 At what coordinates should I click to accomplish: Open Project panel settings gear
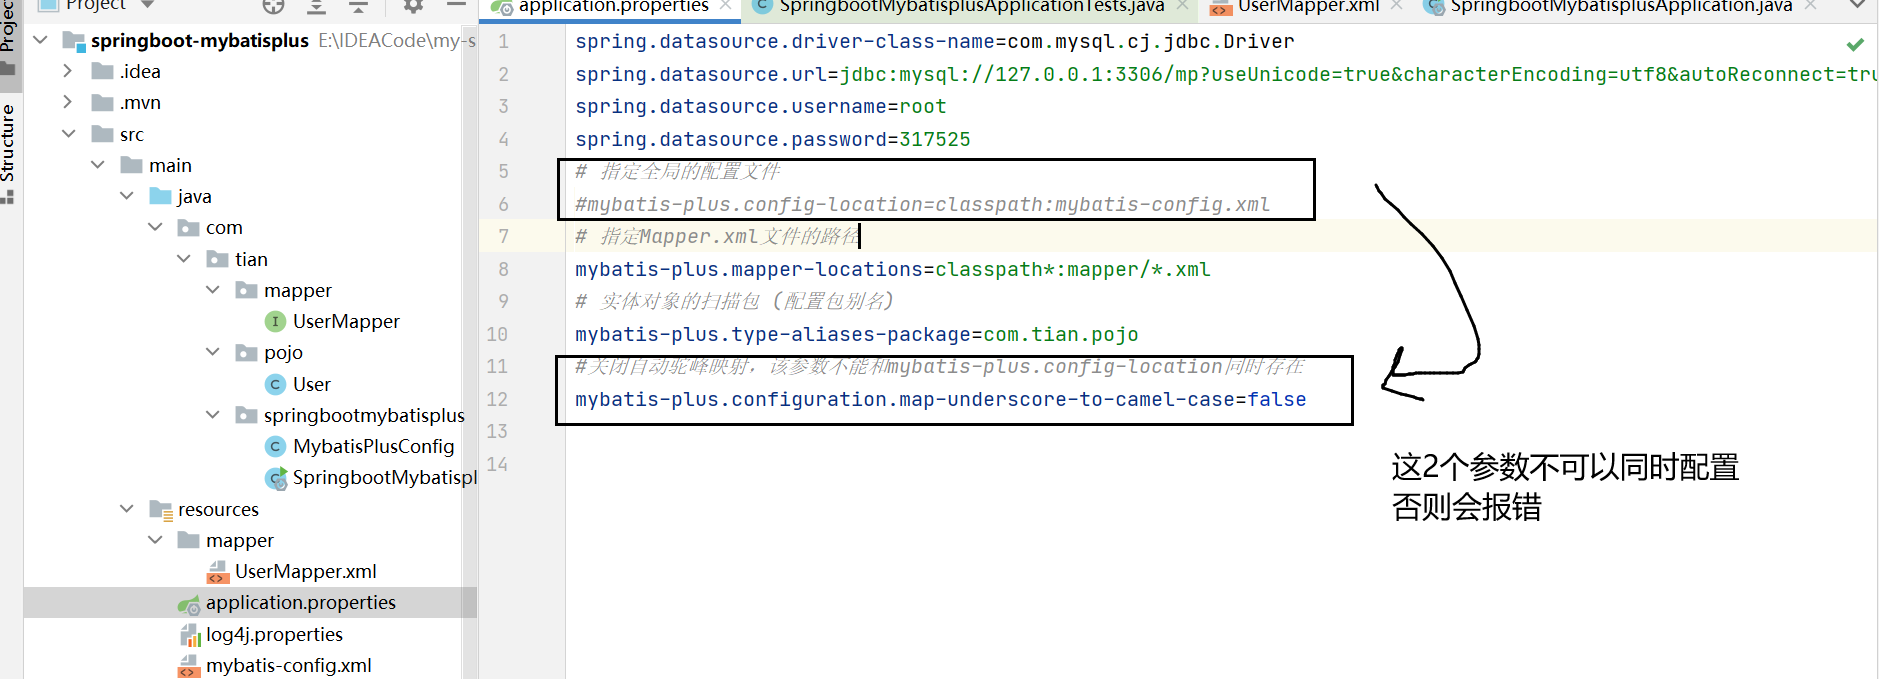(413, 6)
